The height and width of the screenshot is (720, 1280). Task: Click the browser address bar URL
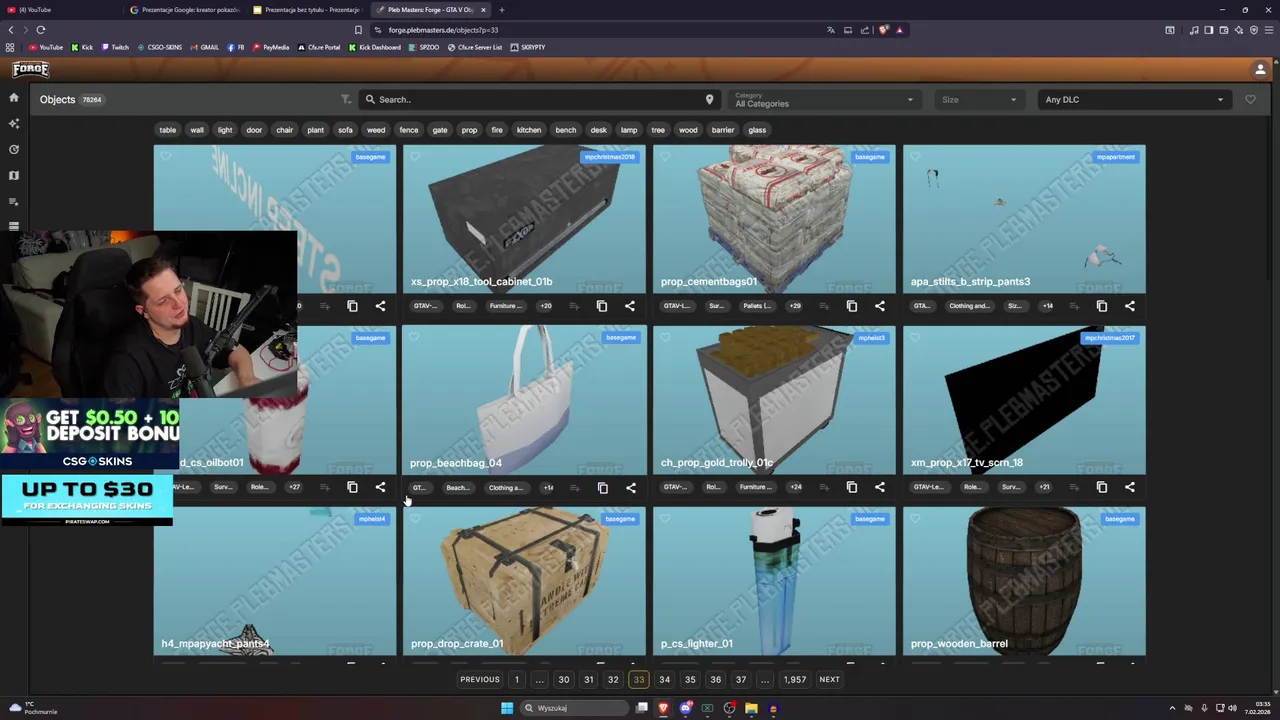click(443, 30)
